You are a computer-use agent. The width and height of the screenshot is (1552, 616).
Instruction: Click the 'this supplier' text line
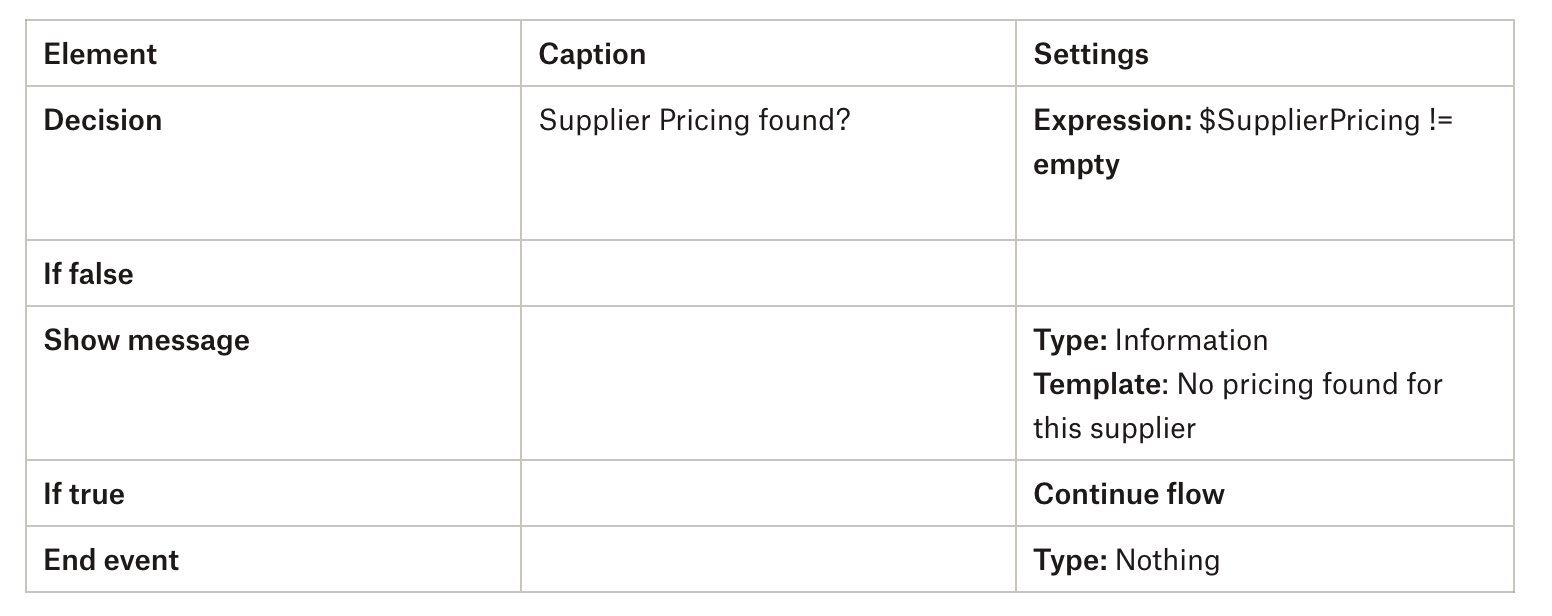1114,428
